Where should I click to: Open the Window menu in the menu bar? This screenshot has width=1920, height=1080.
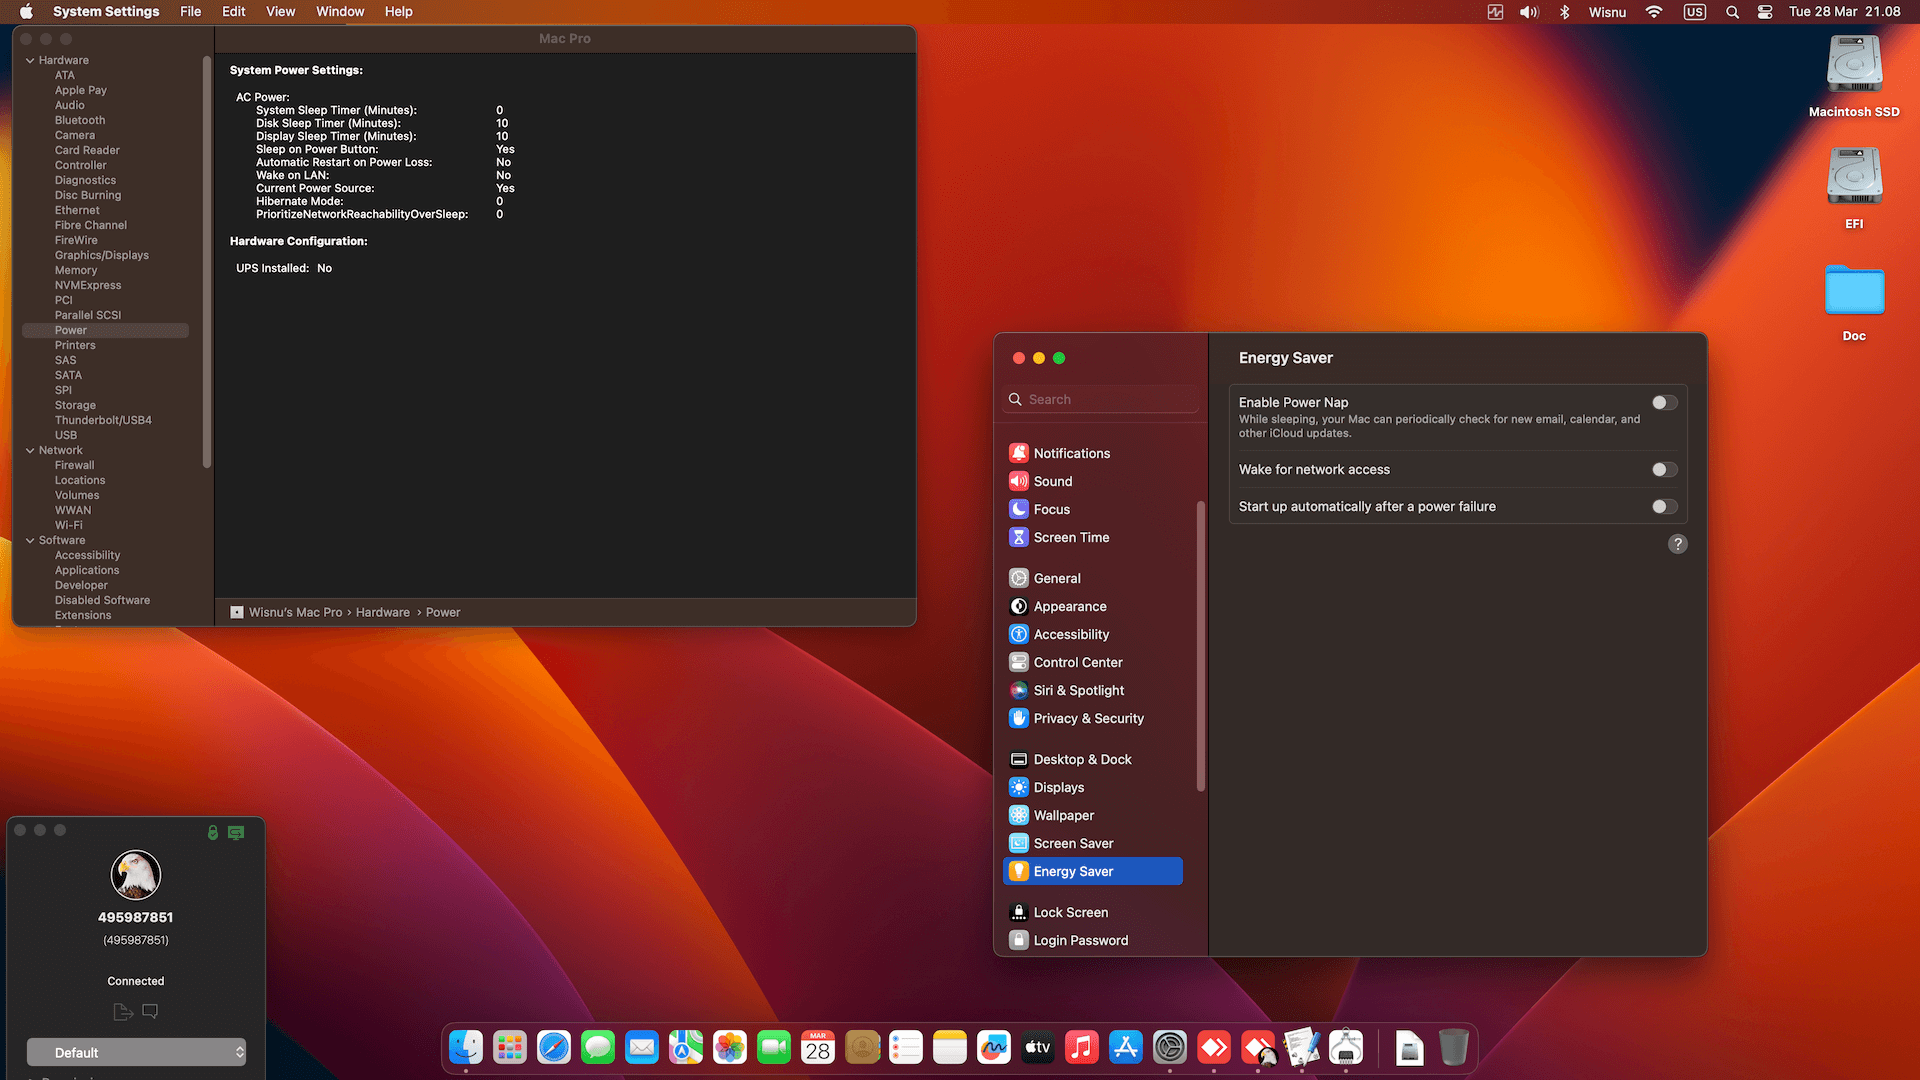coord(340,12)
